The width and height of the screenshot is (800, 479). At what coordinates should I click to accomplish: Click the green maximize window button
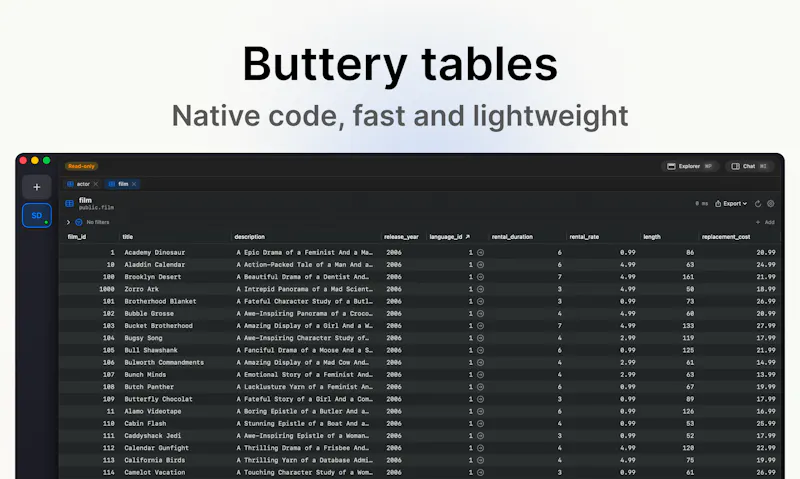tap(46, 160)
